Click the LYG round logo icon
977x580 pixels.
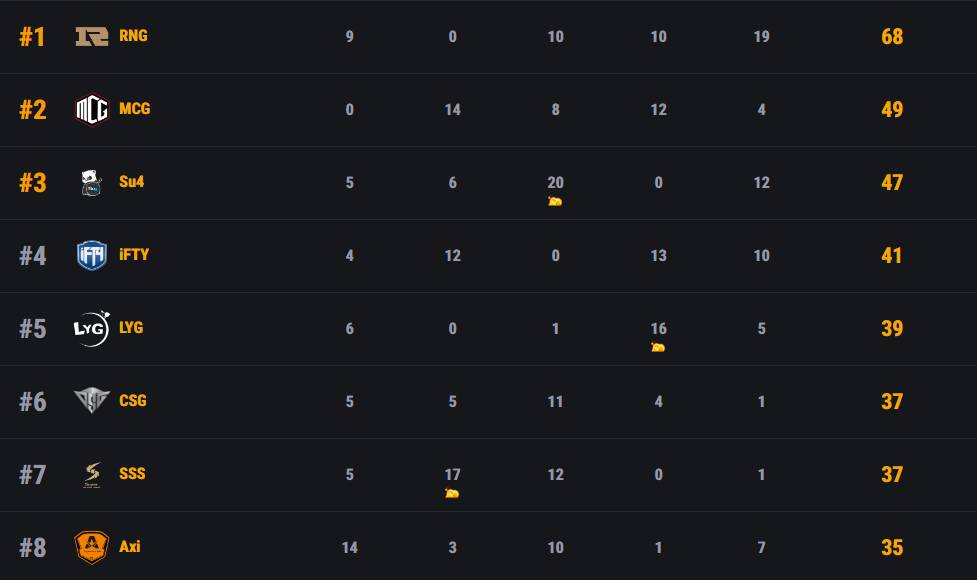pyautogui.click(x=92, y=329)
